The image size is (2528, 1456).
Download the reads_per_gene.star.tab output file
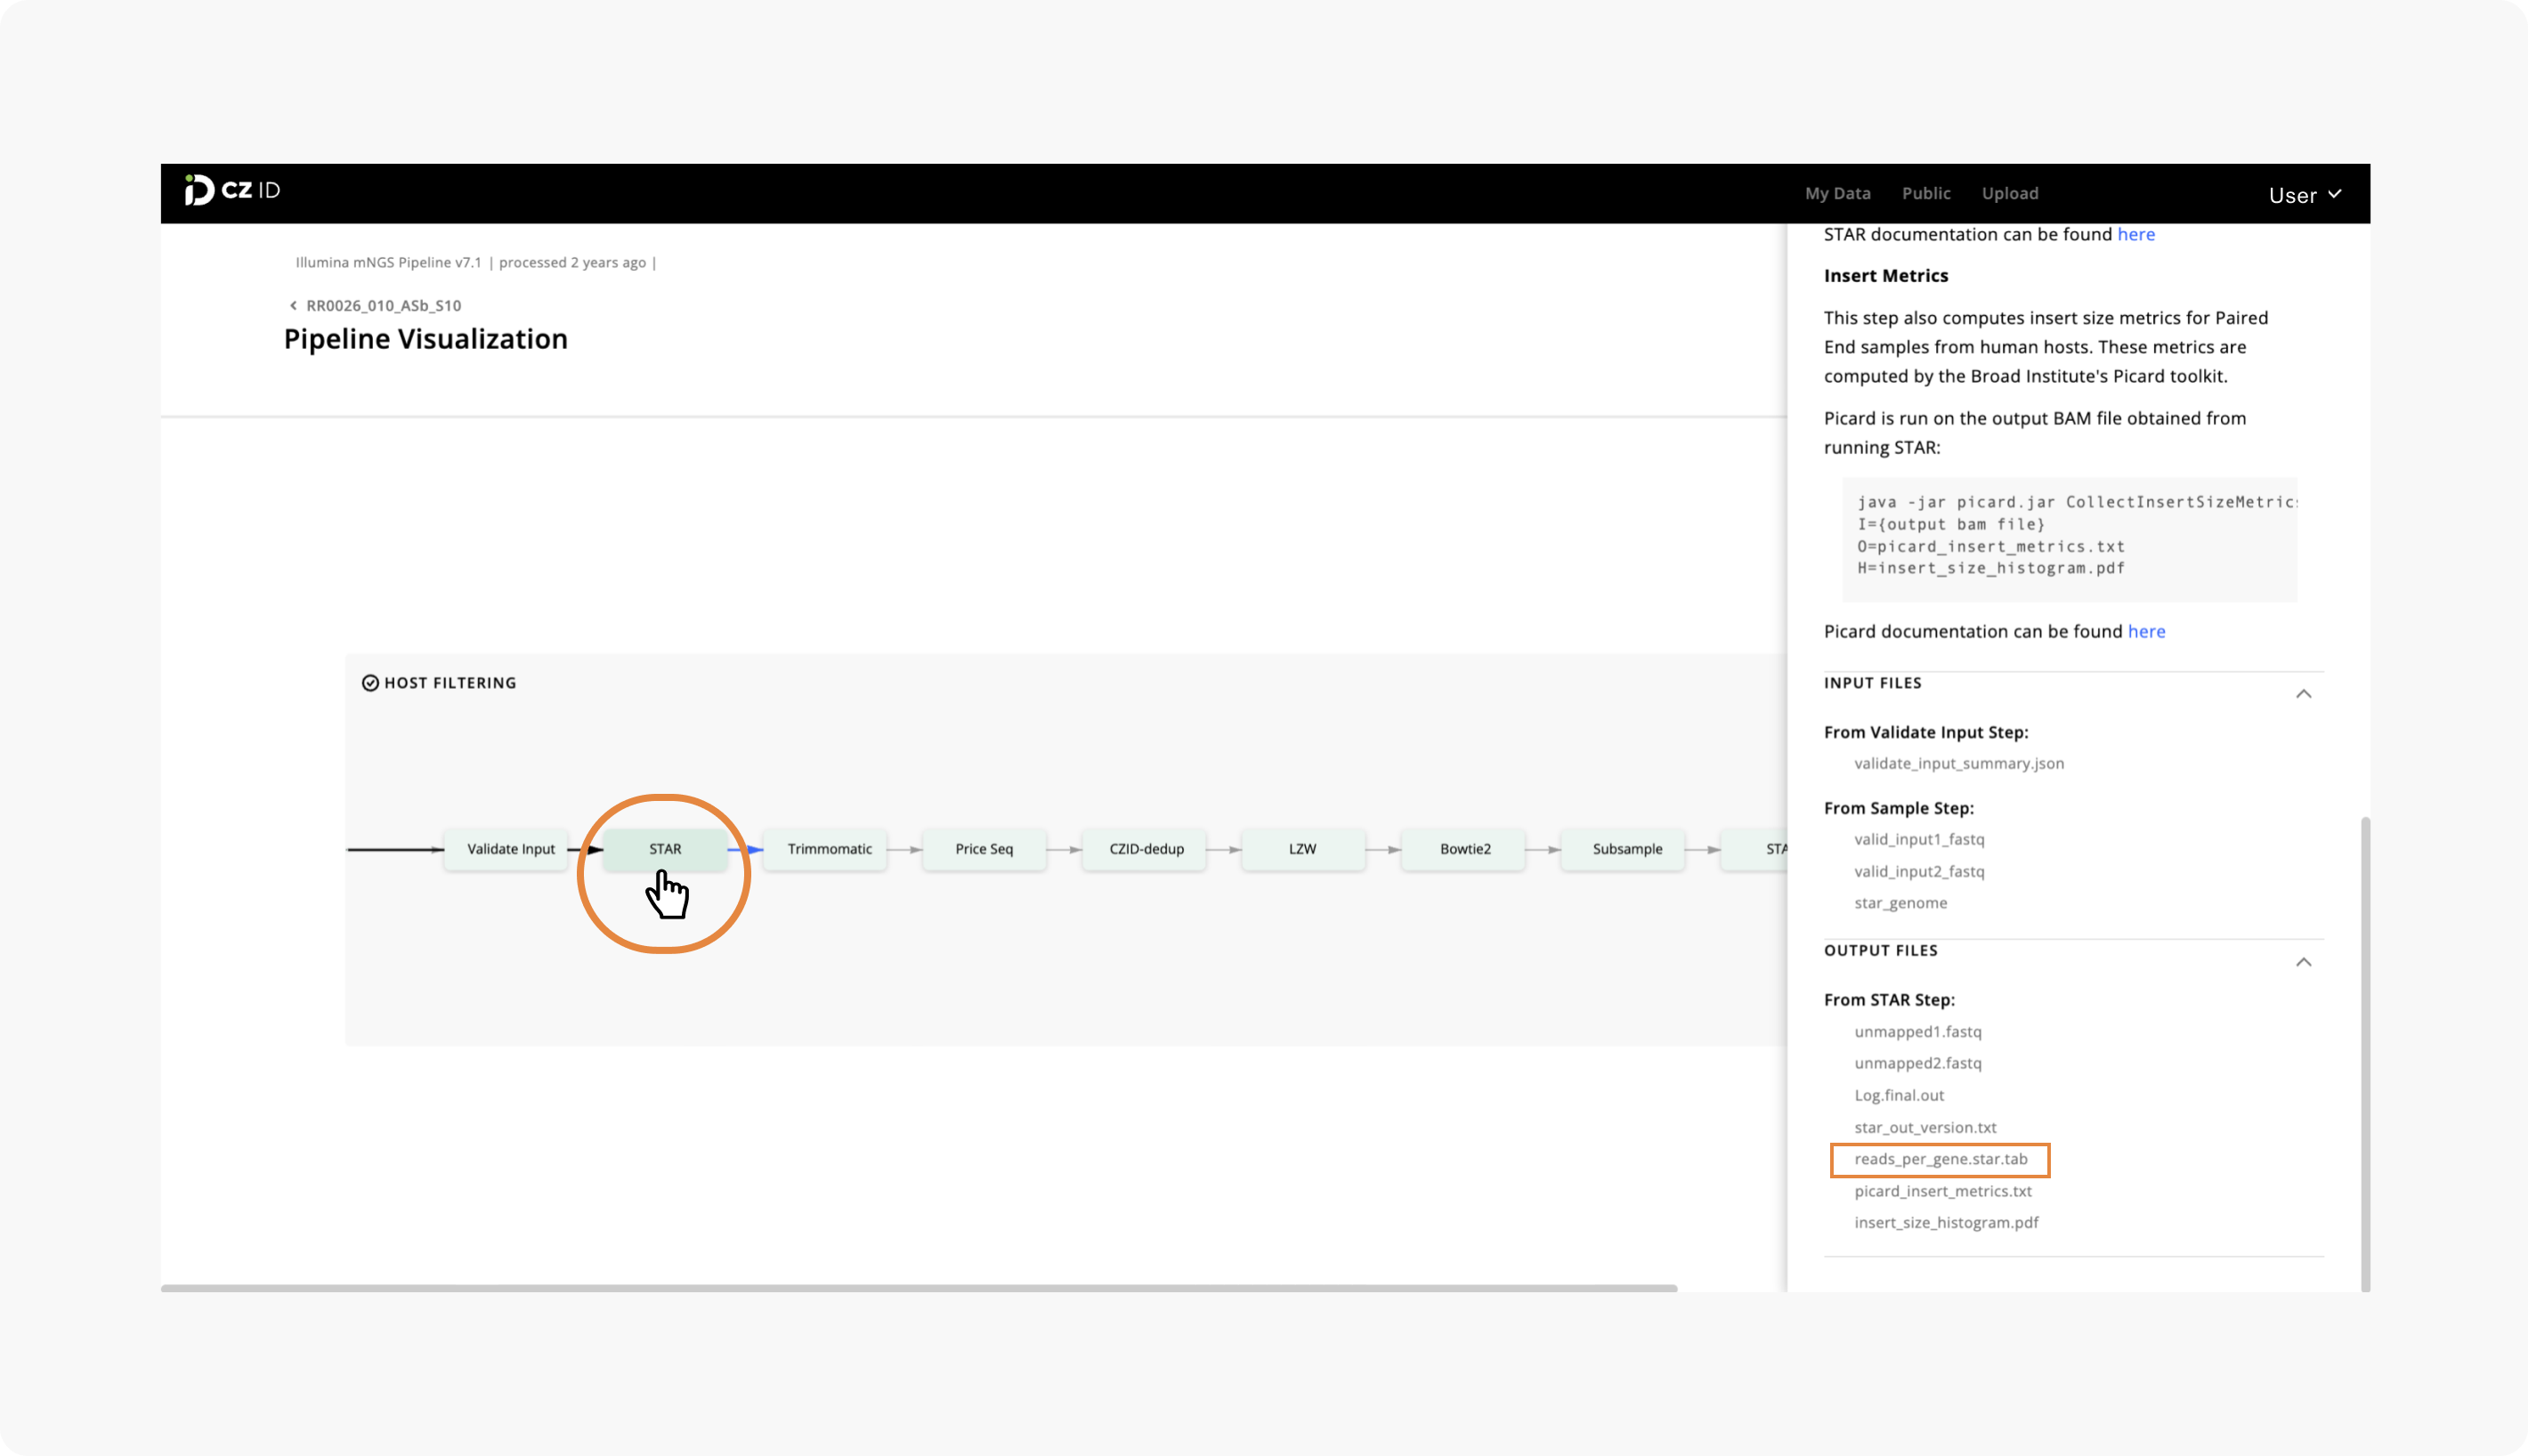(1940, 1159)
